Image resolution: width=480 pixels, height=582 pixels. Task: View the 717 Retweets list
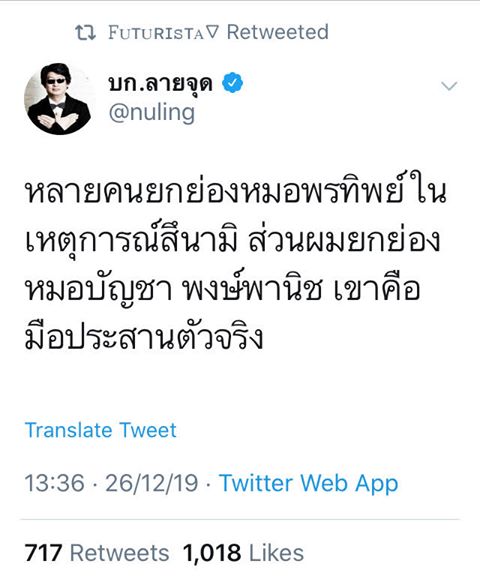[97, 553]
